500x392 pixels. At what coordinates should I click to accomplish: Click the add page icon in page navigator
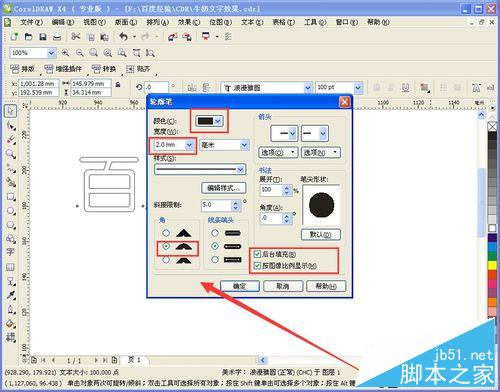114,360
